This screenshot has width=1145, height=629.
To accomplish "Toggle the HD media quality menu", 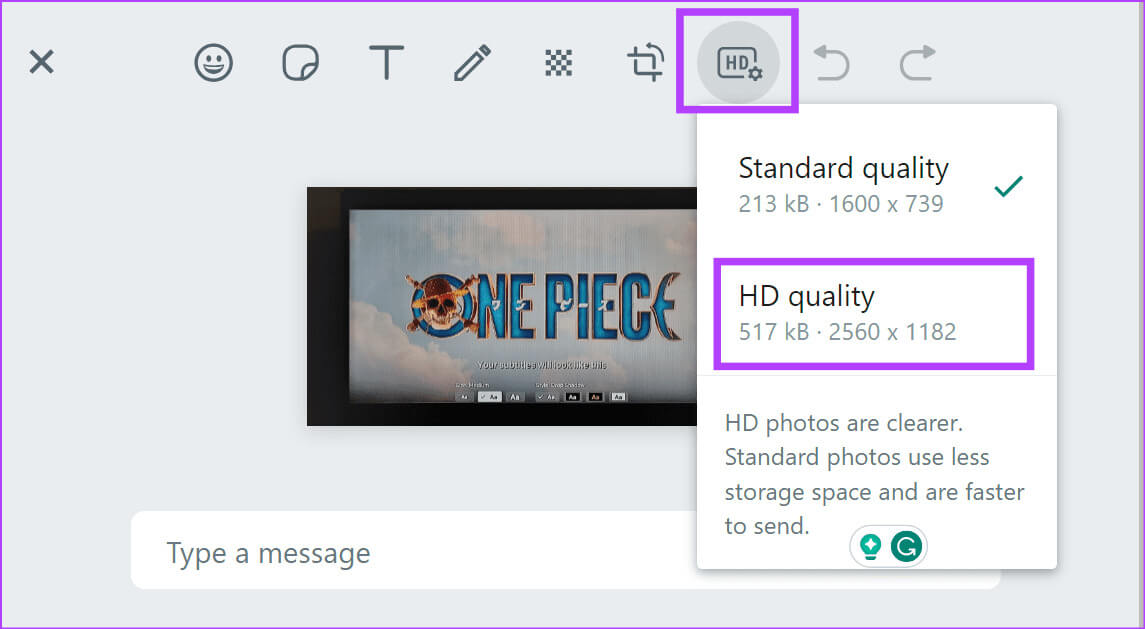I will [x=738, y=62].
